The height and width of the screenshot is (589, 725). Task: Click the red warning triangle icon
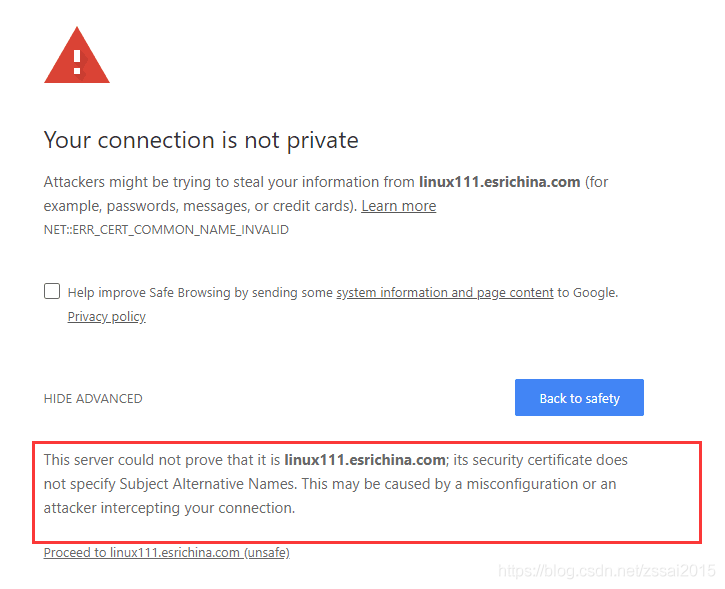coord(77,56)
